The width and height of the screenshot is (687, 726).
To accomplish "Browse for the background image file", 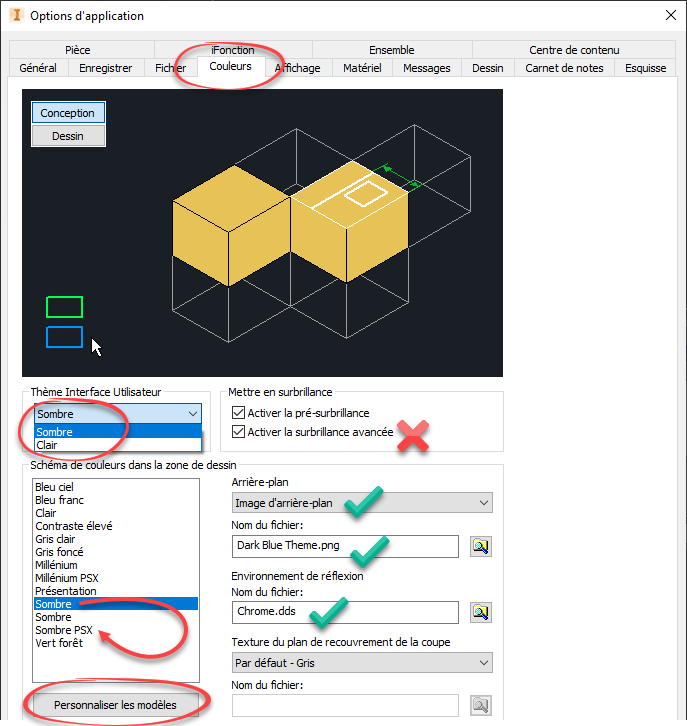I will pyautogui.click(x=481, y=546).
